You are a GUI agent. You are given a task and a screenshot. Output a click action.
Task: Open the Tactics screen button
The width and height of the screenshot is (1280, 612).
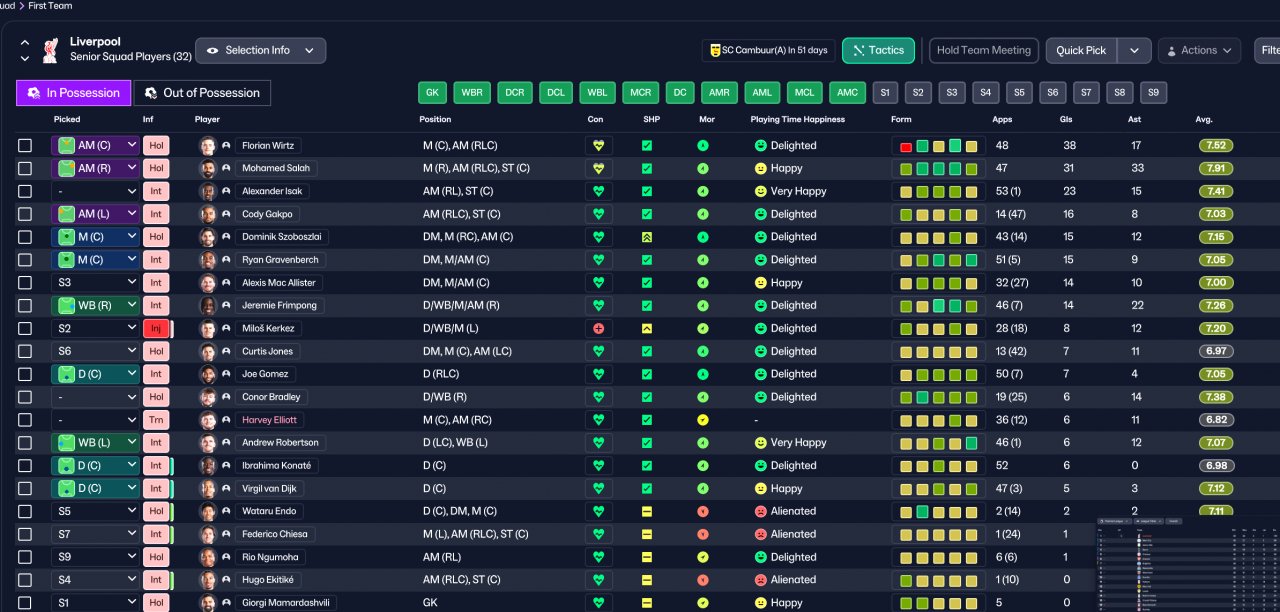click(x=878, y=50)
